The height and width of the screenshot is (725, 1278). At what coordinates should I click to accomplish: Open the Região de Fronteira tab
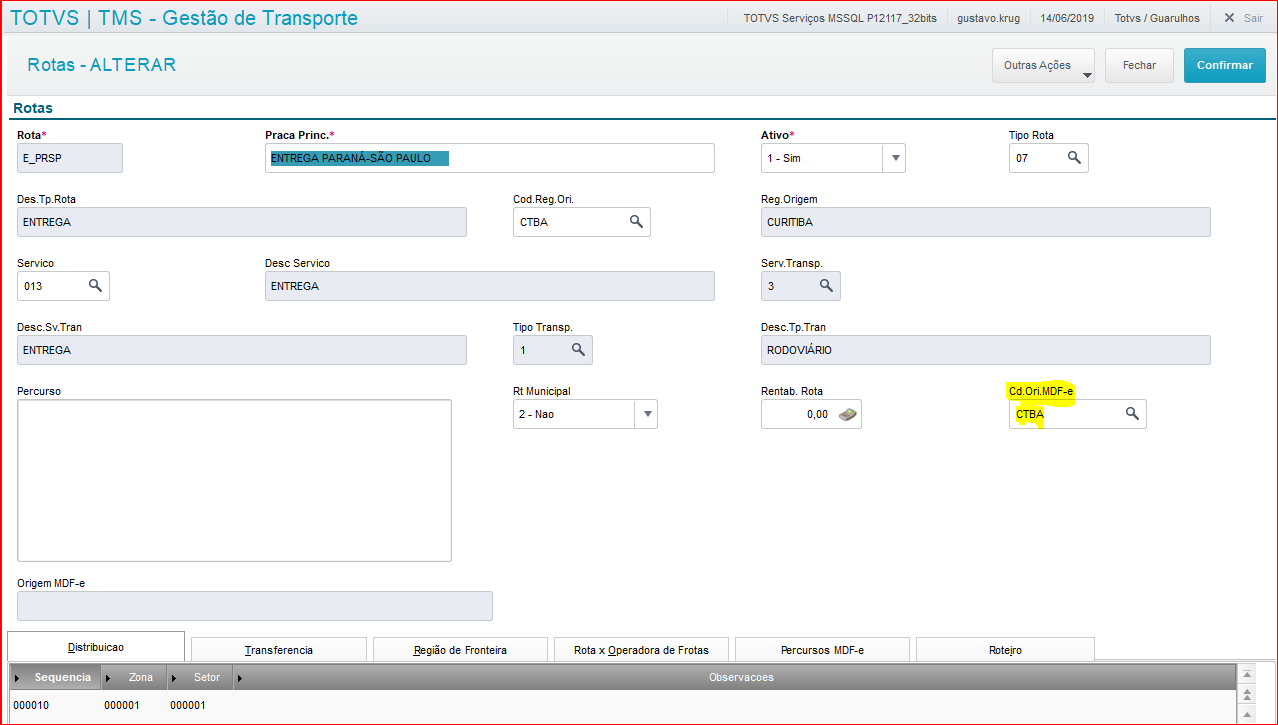tap(460, 650)
